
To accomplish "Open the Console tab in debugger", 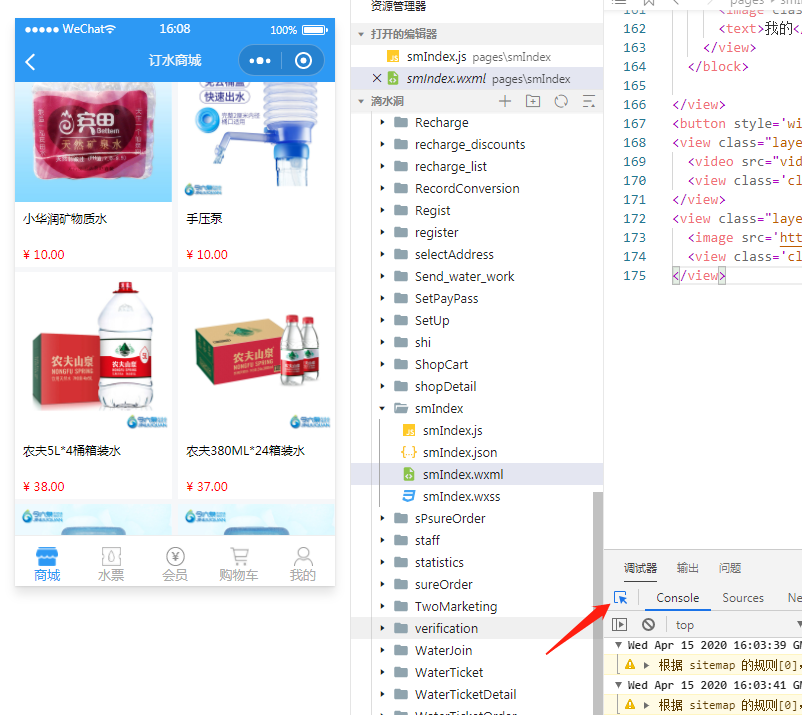I will (678, 598).
